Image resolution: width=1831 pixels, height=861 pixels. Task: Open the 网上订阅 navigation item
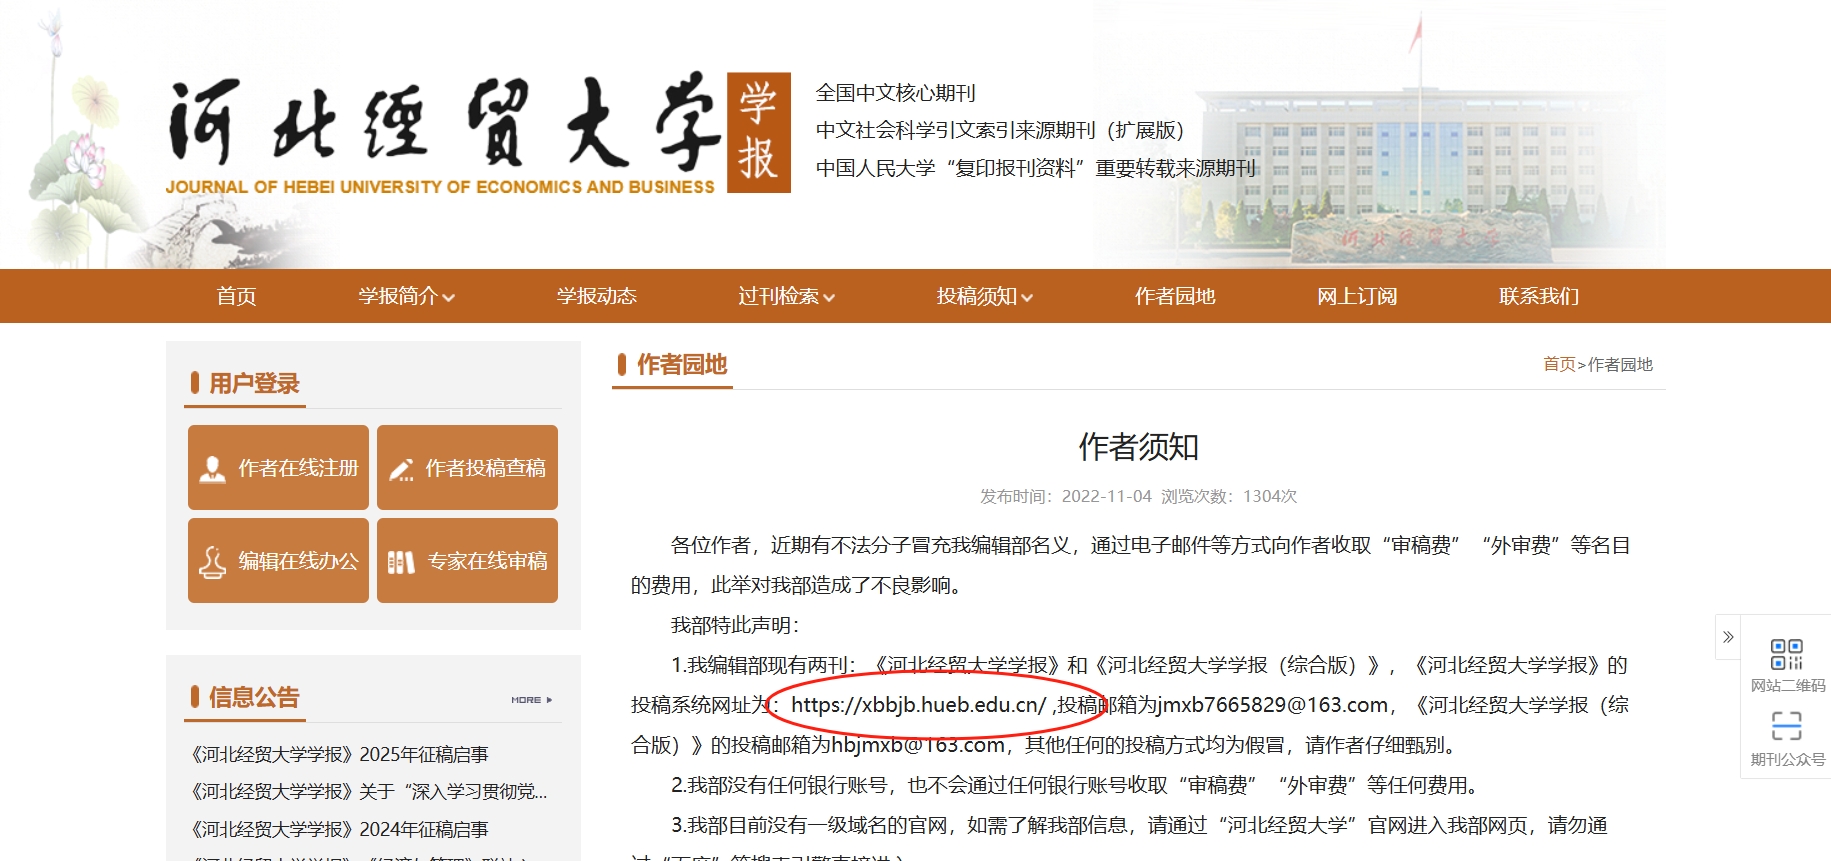click(x=1357, y=296)
